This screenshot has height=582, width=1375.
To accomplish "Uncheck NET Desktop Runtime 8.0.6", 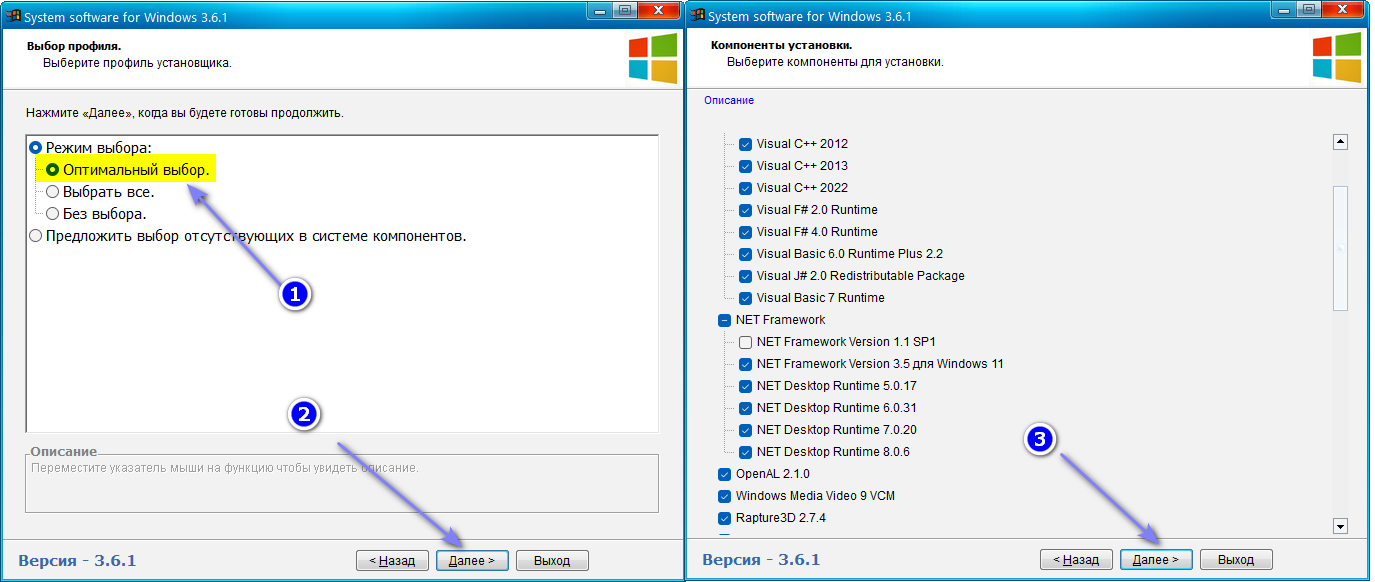I will pyautogui.click(x=746, y=452).
